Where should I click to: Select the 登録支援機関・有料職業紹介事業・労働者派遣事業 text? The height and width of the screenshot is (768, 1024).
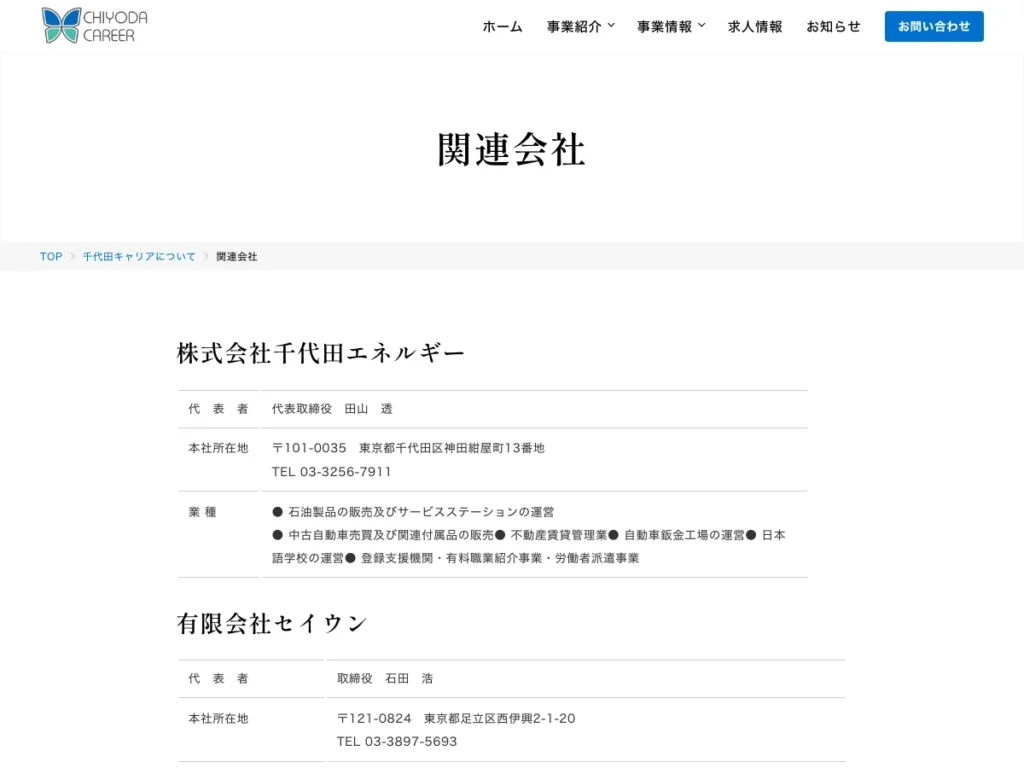point(500,558)
